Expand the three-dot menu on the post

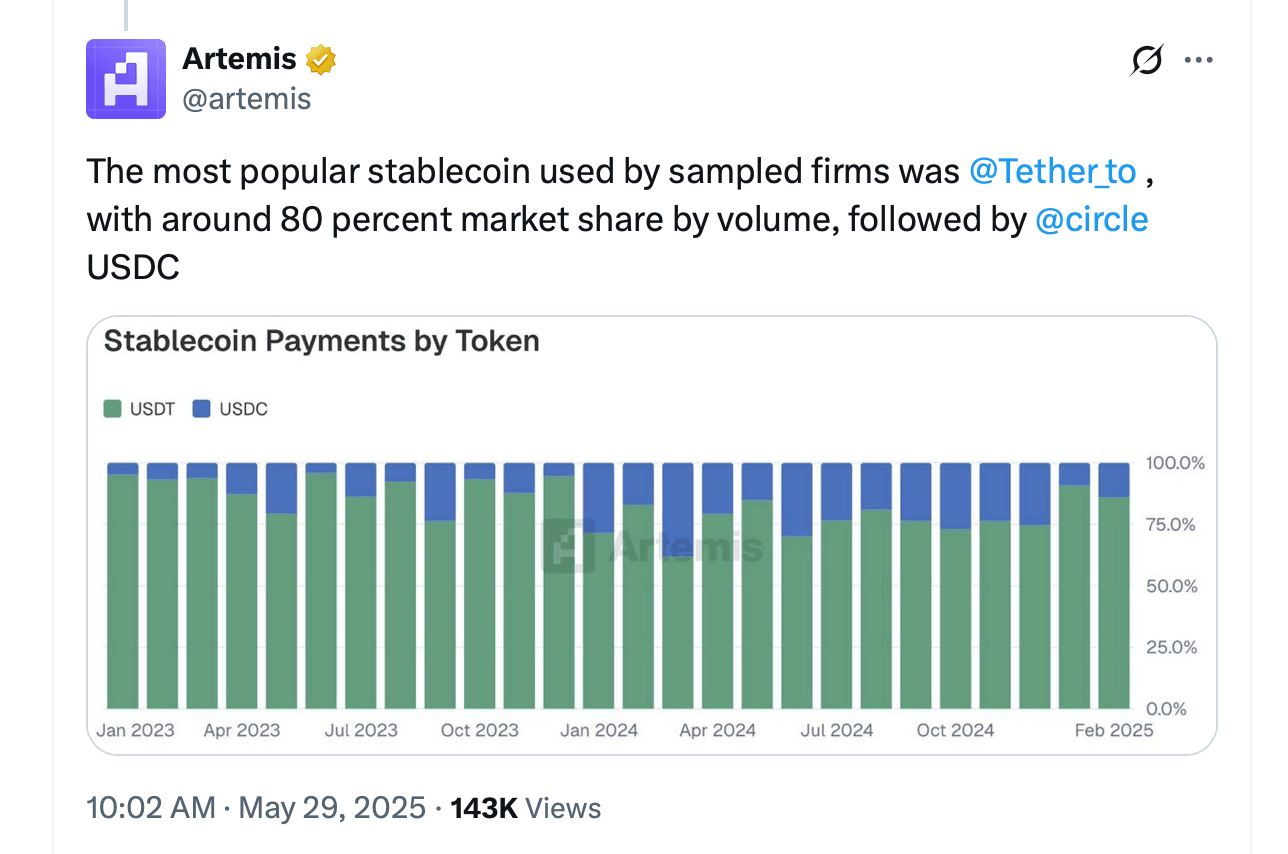(1198, 60)
